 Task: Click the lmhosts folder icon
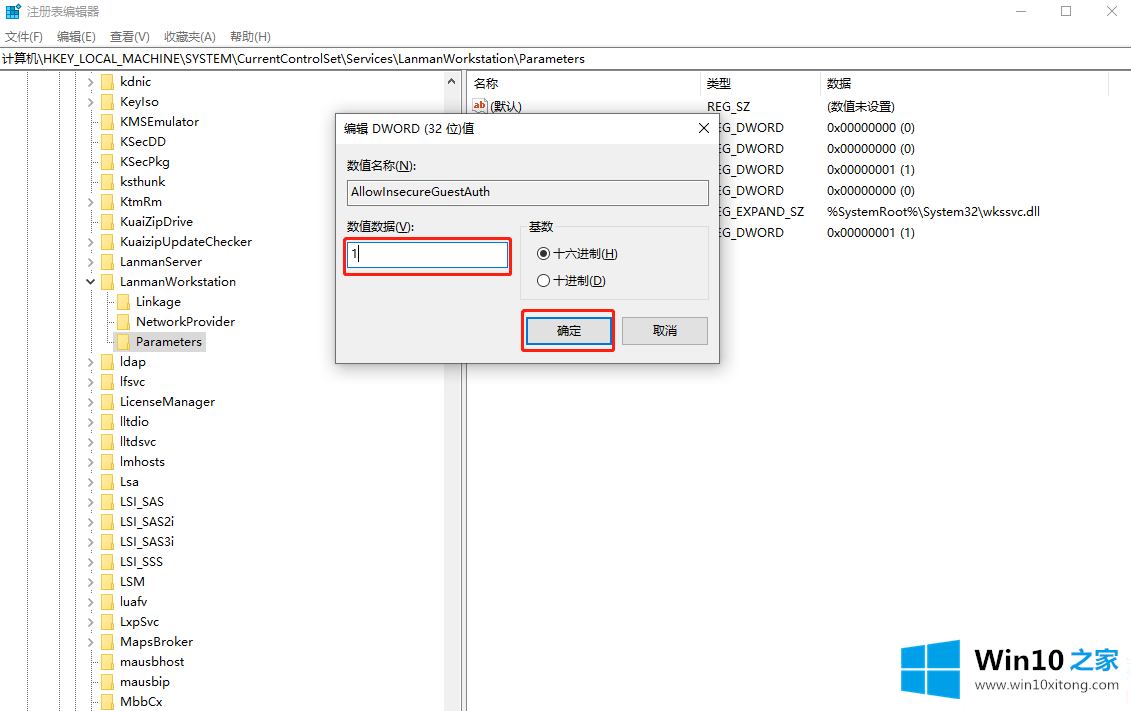click(107, 462)
